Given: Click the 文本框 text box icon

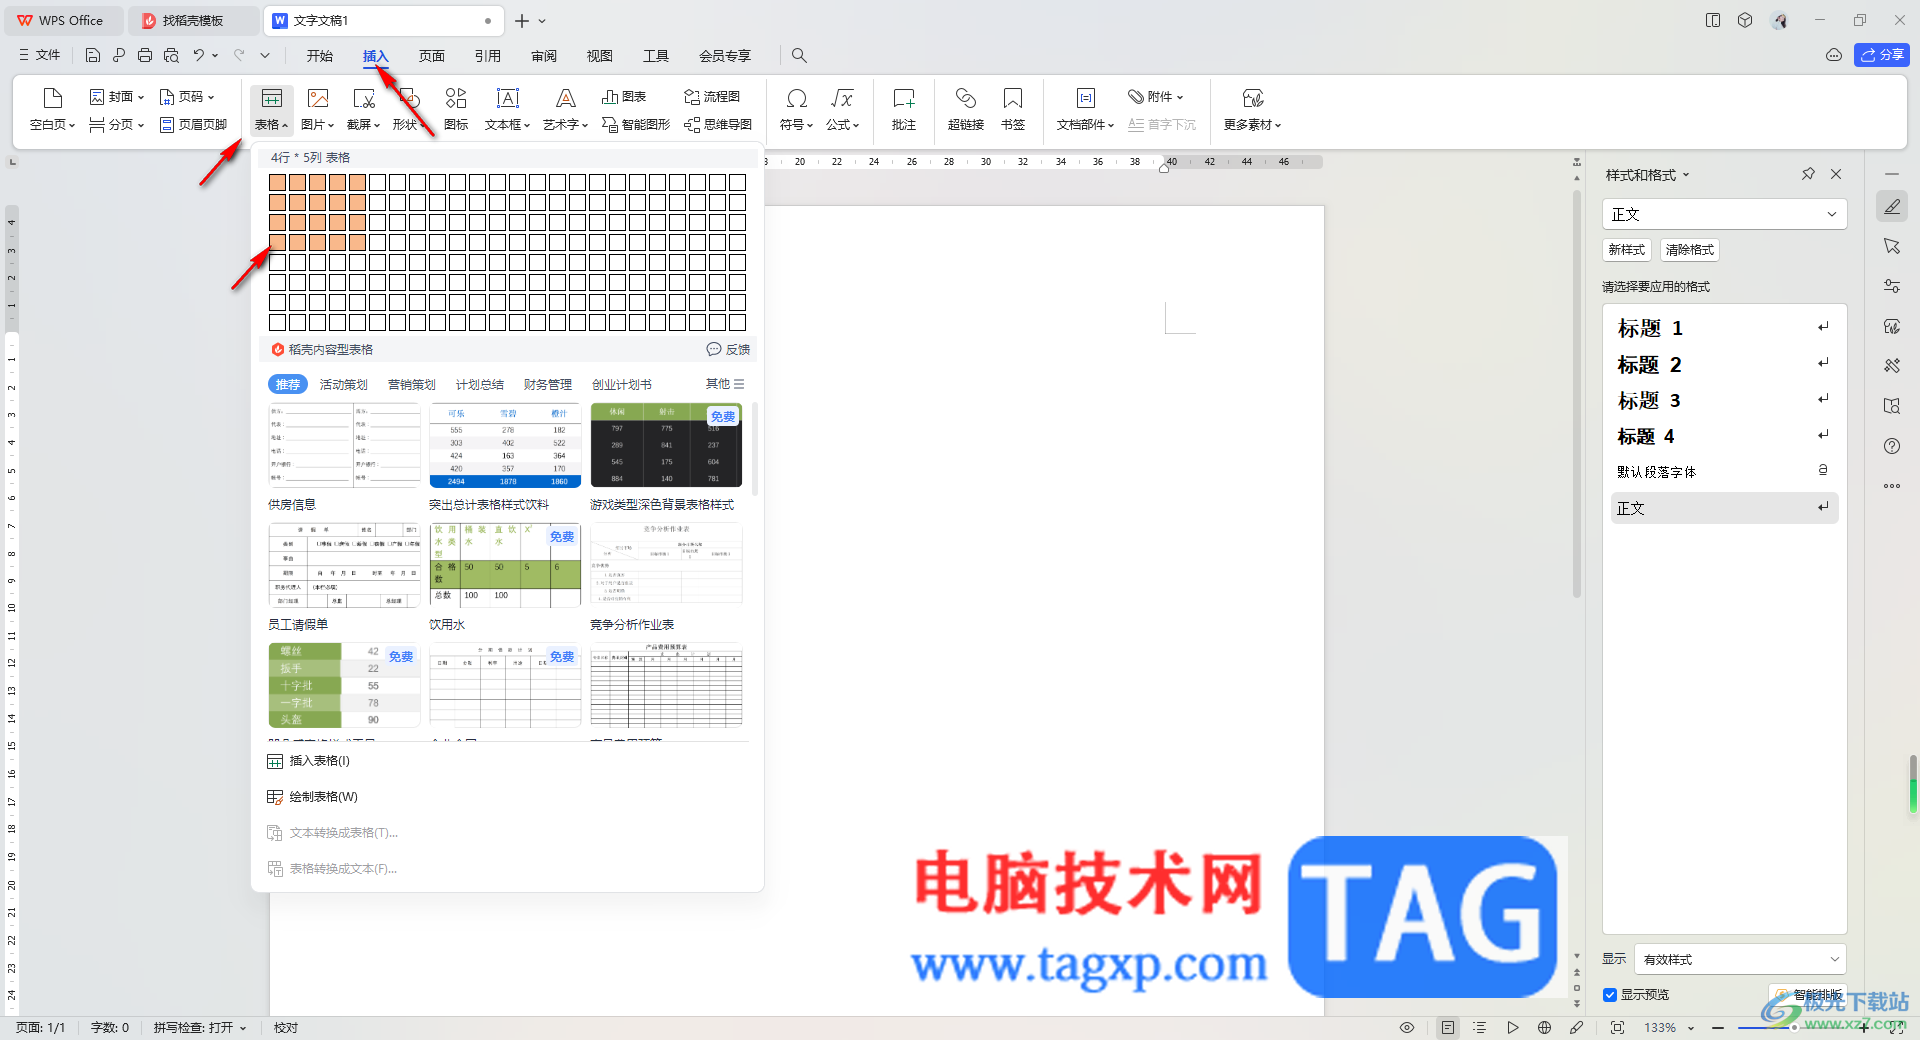Looking at the screenshot, I should [x=508, y=98].
